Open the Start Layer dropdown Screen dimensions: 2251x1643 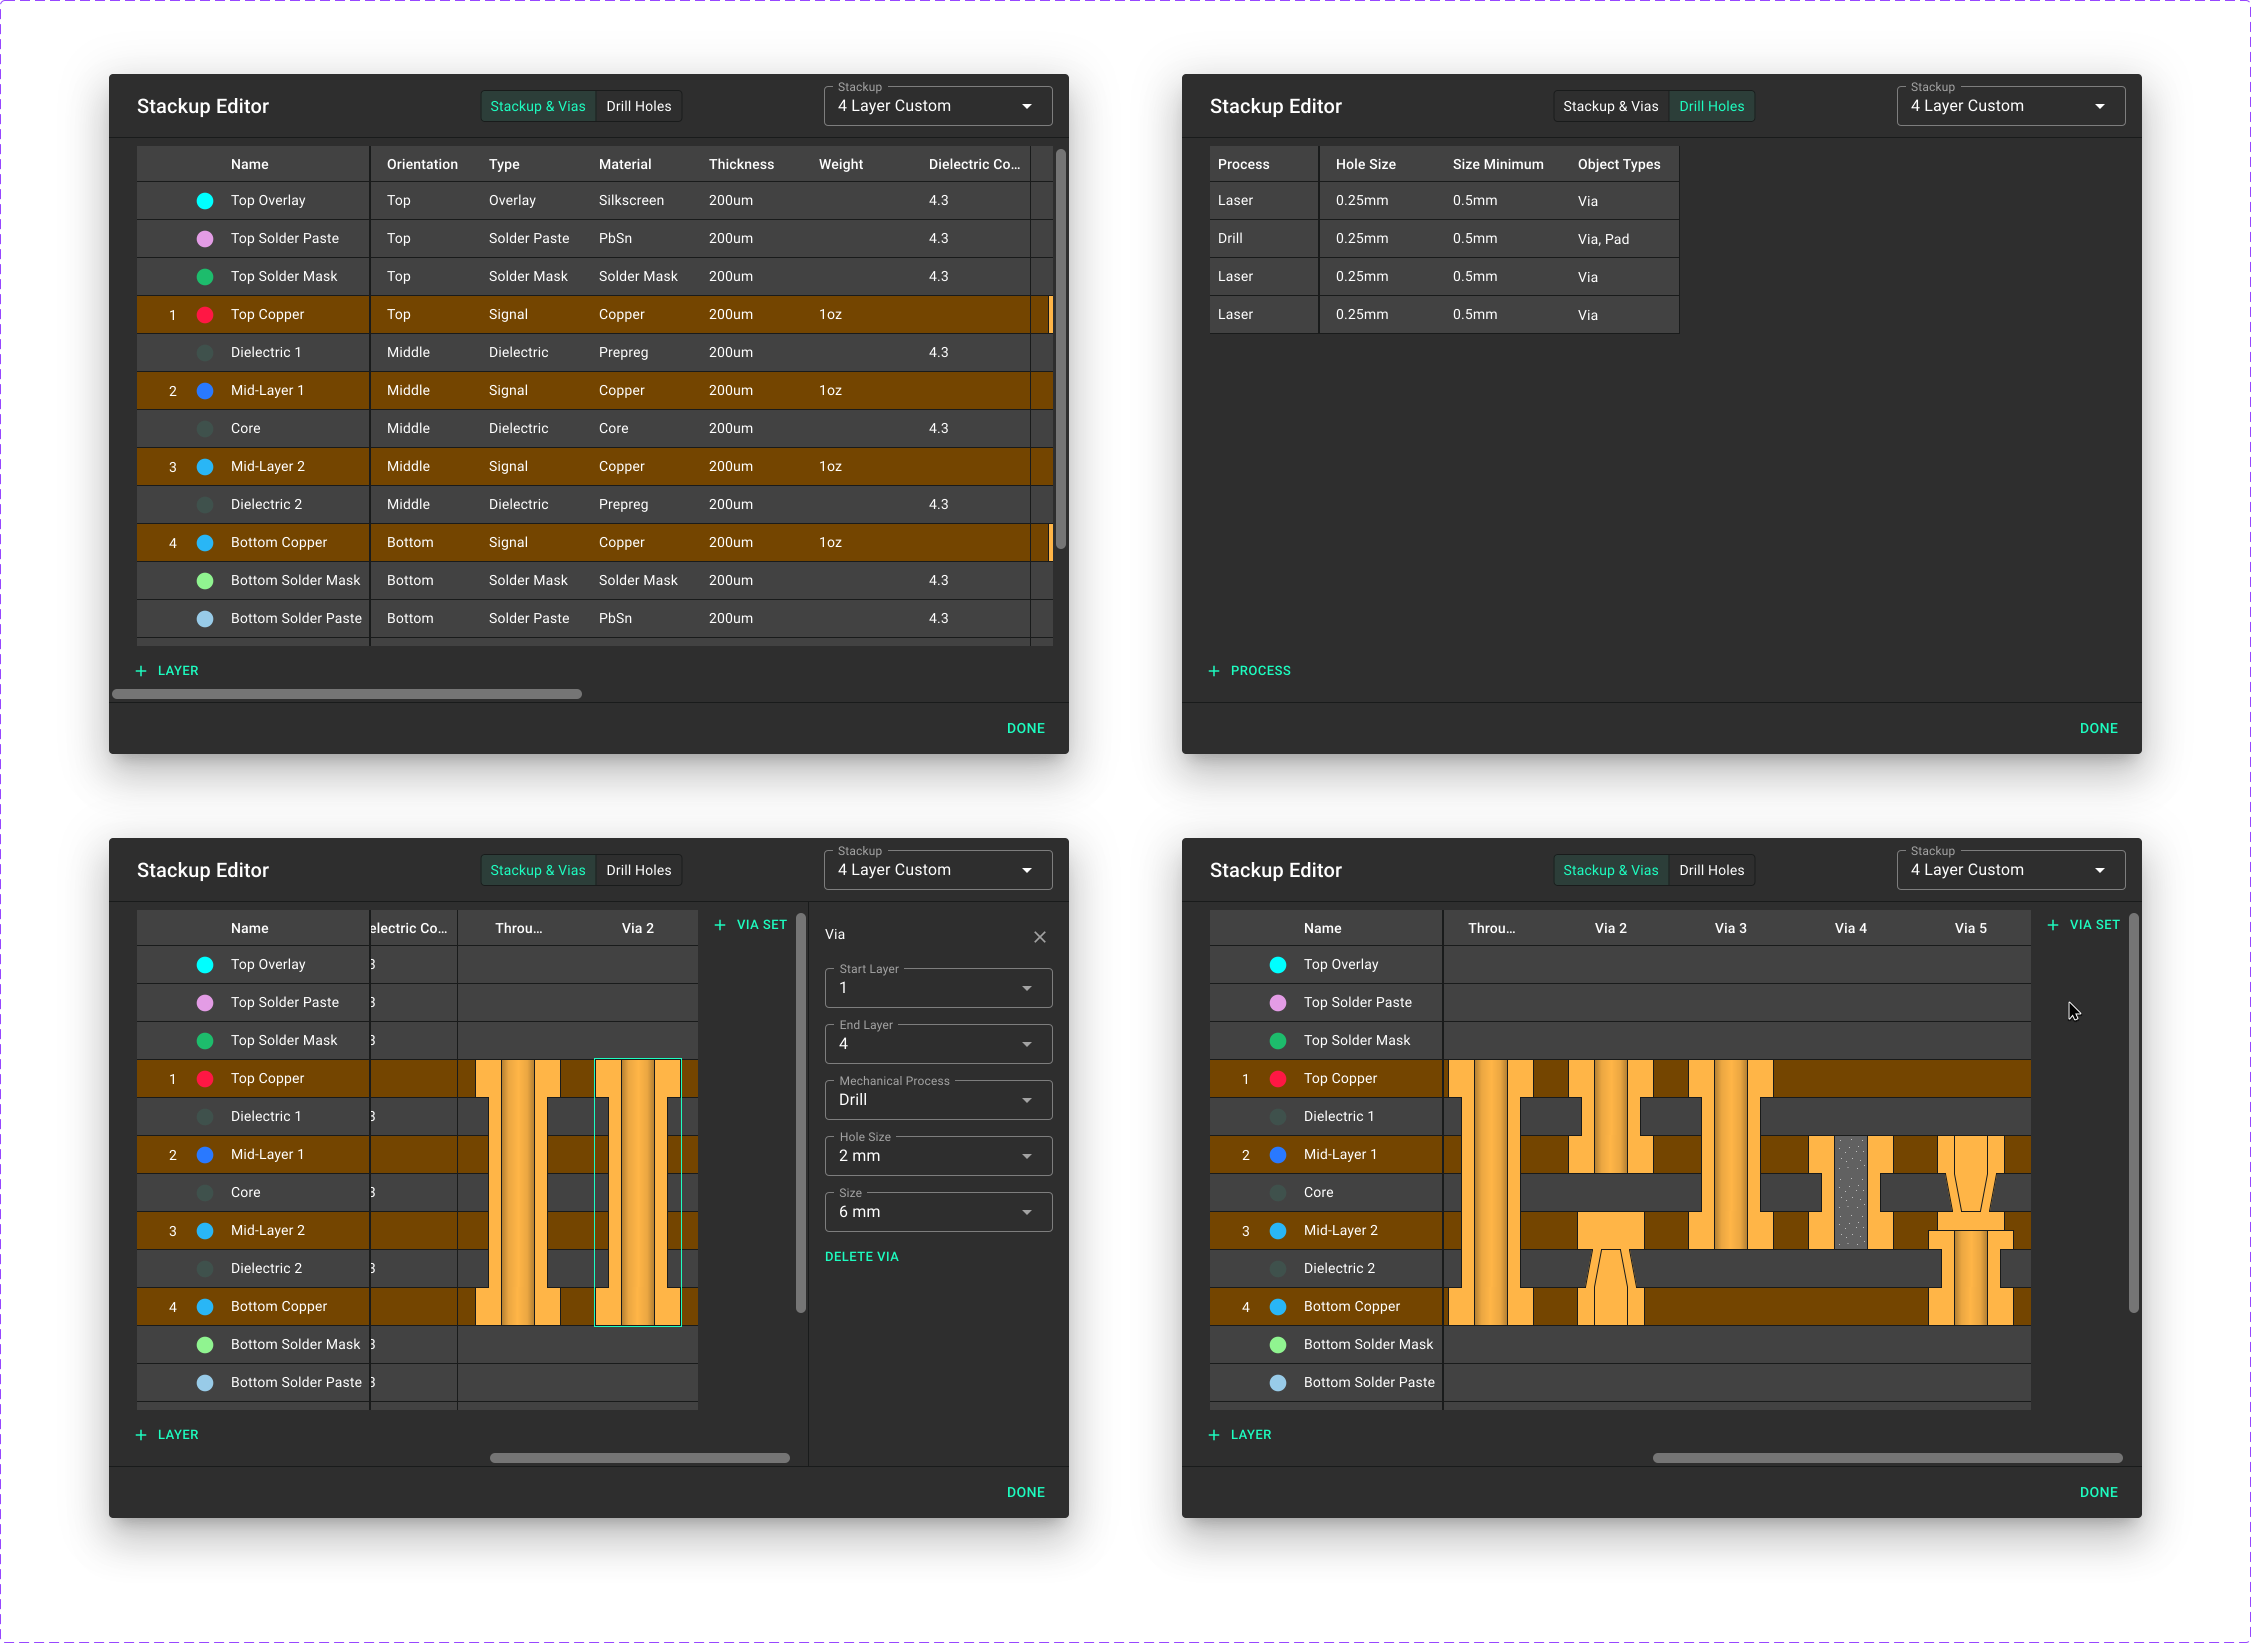pos(937,987)
